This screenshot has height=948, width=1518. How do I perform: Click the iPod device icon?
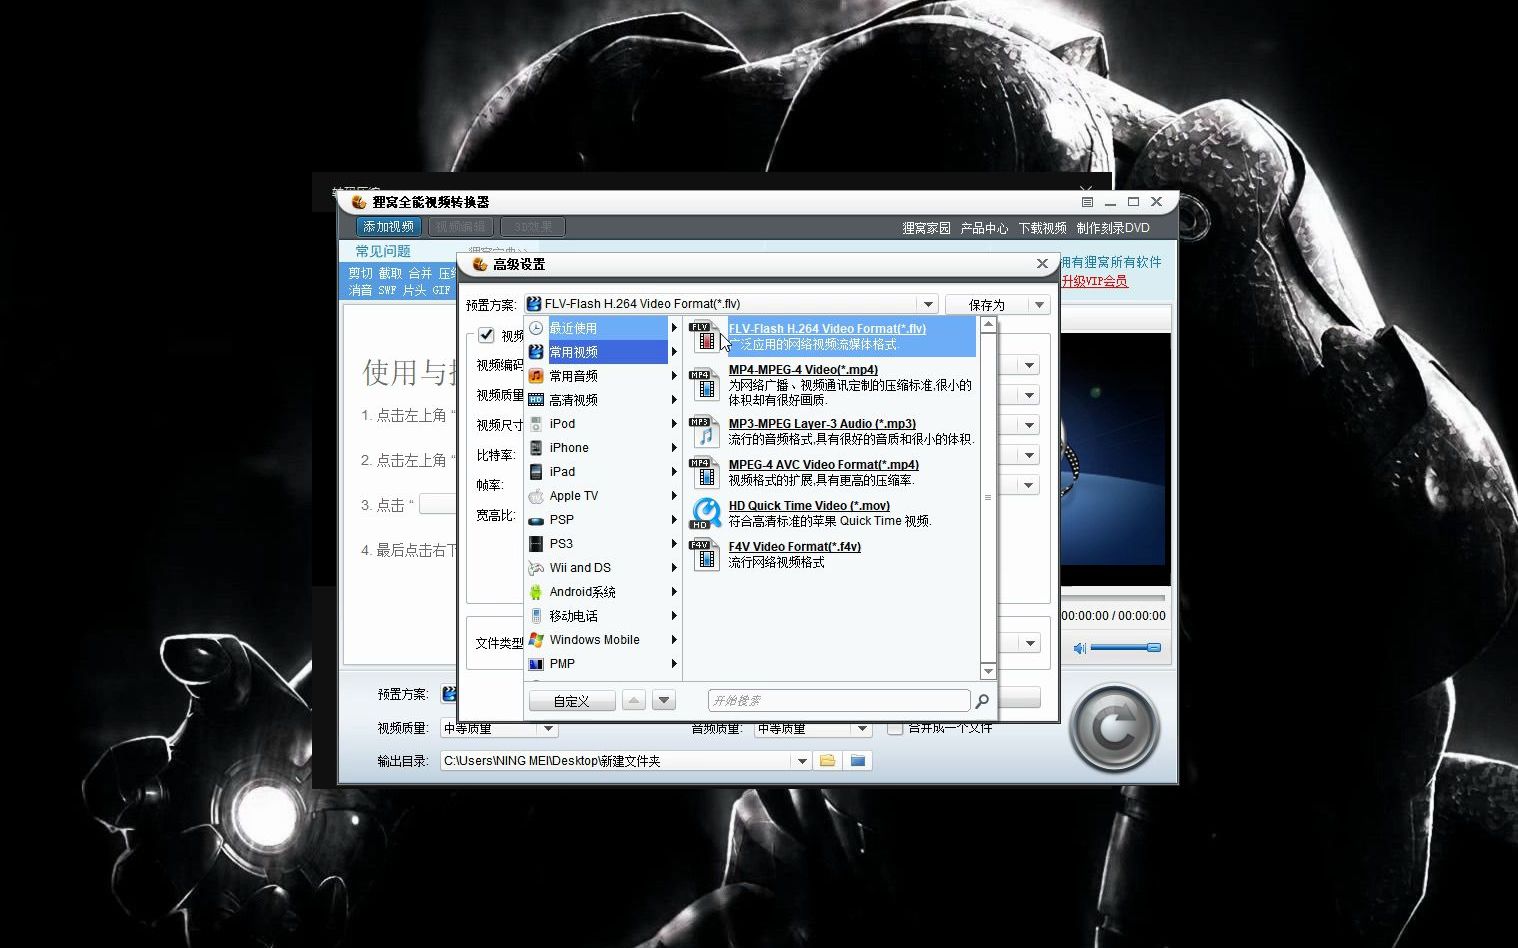coord(536,424)
